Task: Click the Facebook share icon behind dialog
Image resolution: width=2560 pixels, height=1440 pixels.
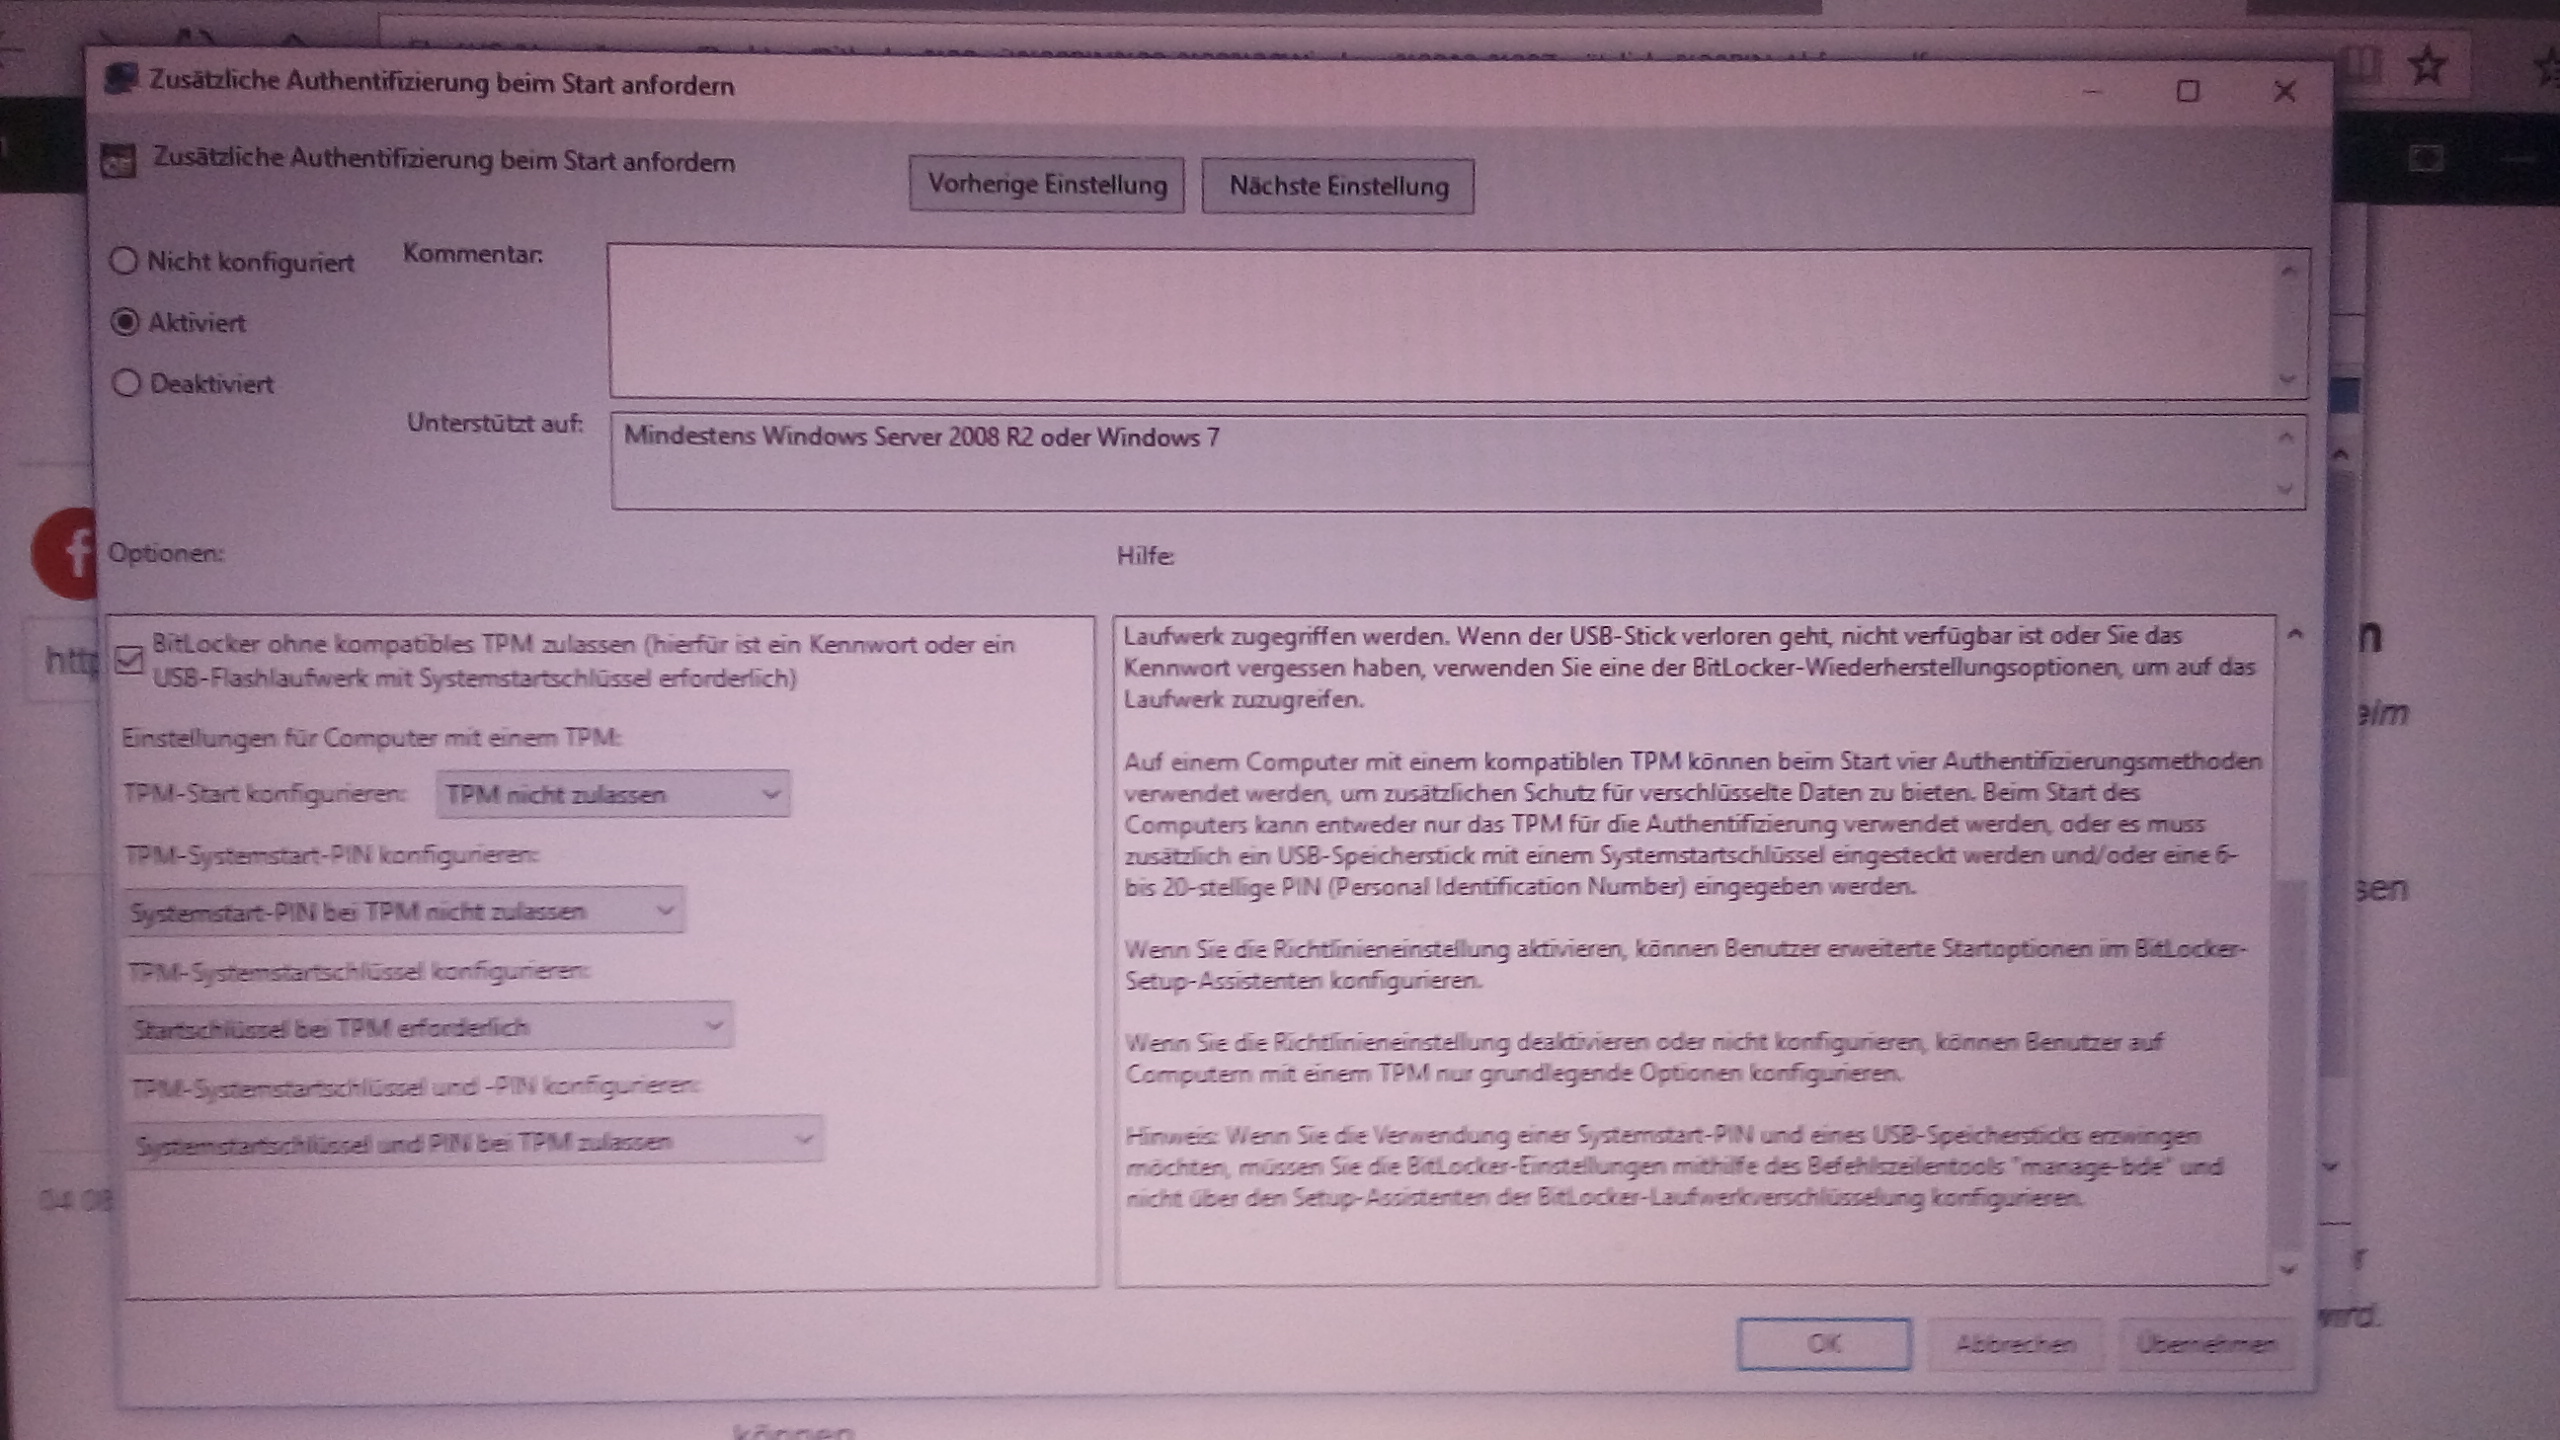Action: 66,553
